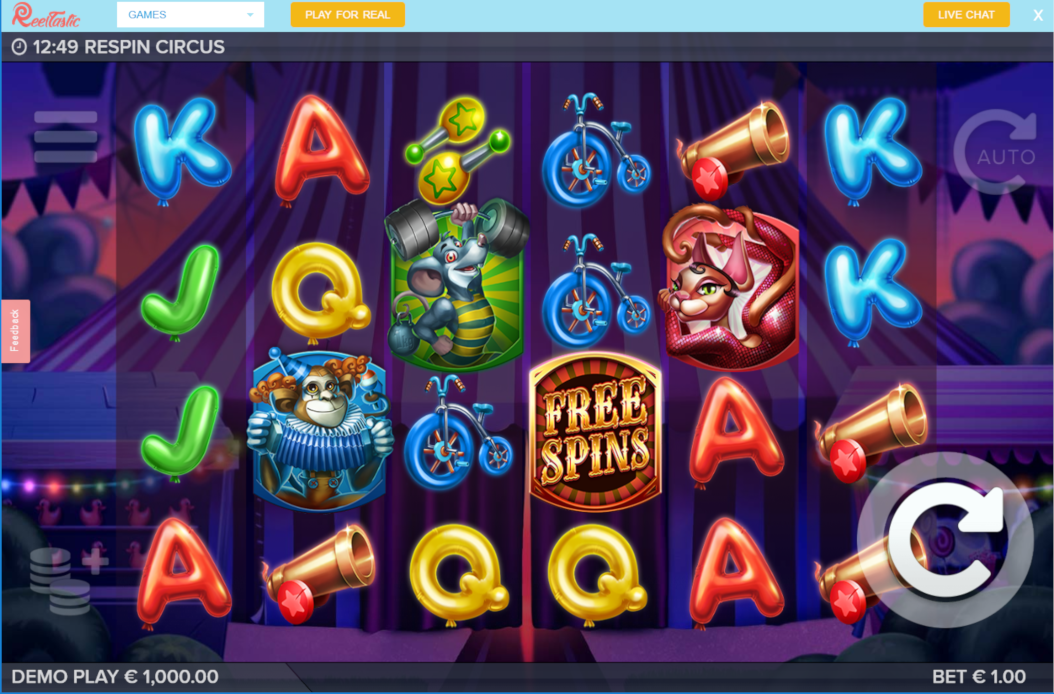Expand the GAMES dropdown
Screen dimensions: 1054x694
pos(190,14)
